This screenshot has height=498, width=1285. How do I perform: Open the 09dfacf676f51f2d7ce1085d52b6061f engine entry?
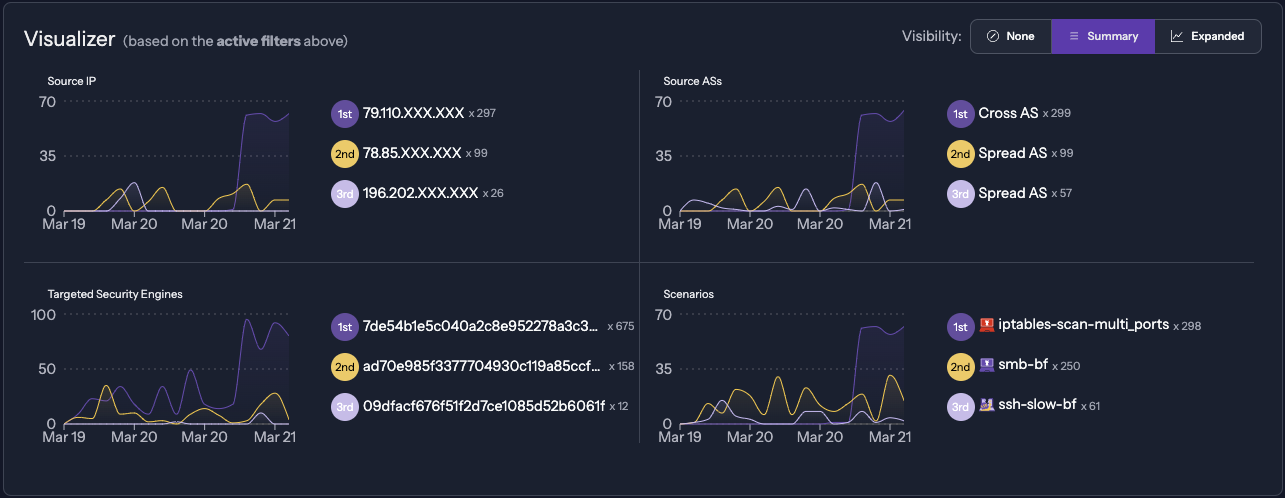point(483,406)
